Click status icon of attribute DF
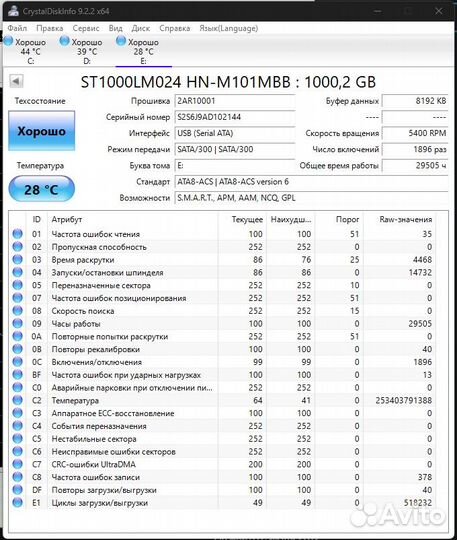Screen dimensions: 457x540 coord(17,489)
